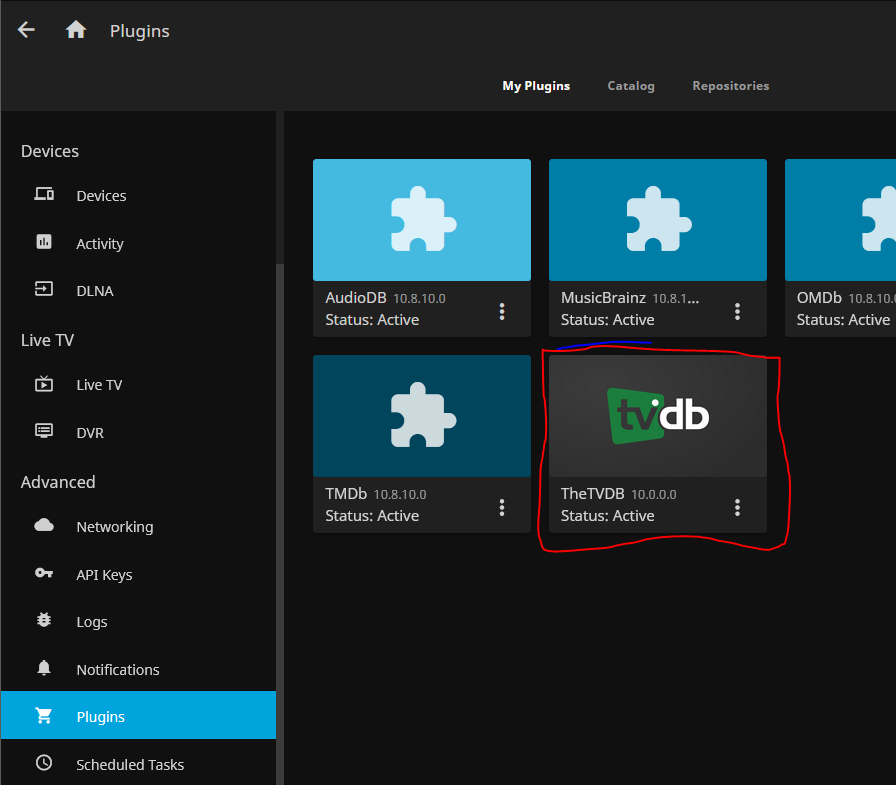
Task: Click the back arrow icon
Action: tap(26, 30)
